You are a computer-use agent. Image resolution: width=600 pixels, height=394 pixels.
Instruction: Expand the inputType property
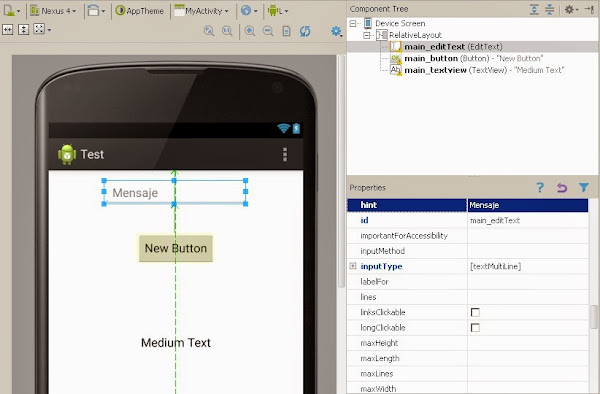click(353, 266)
